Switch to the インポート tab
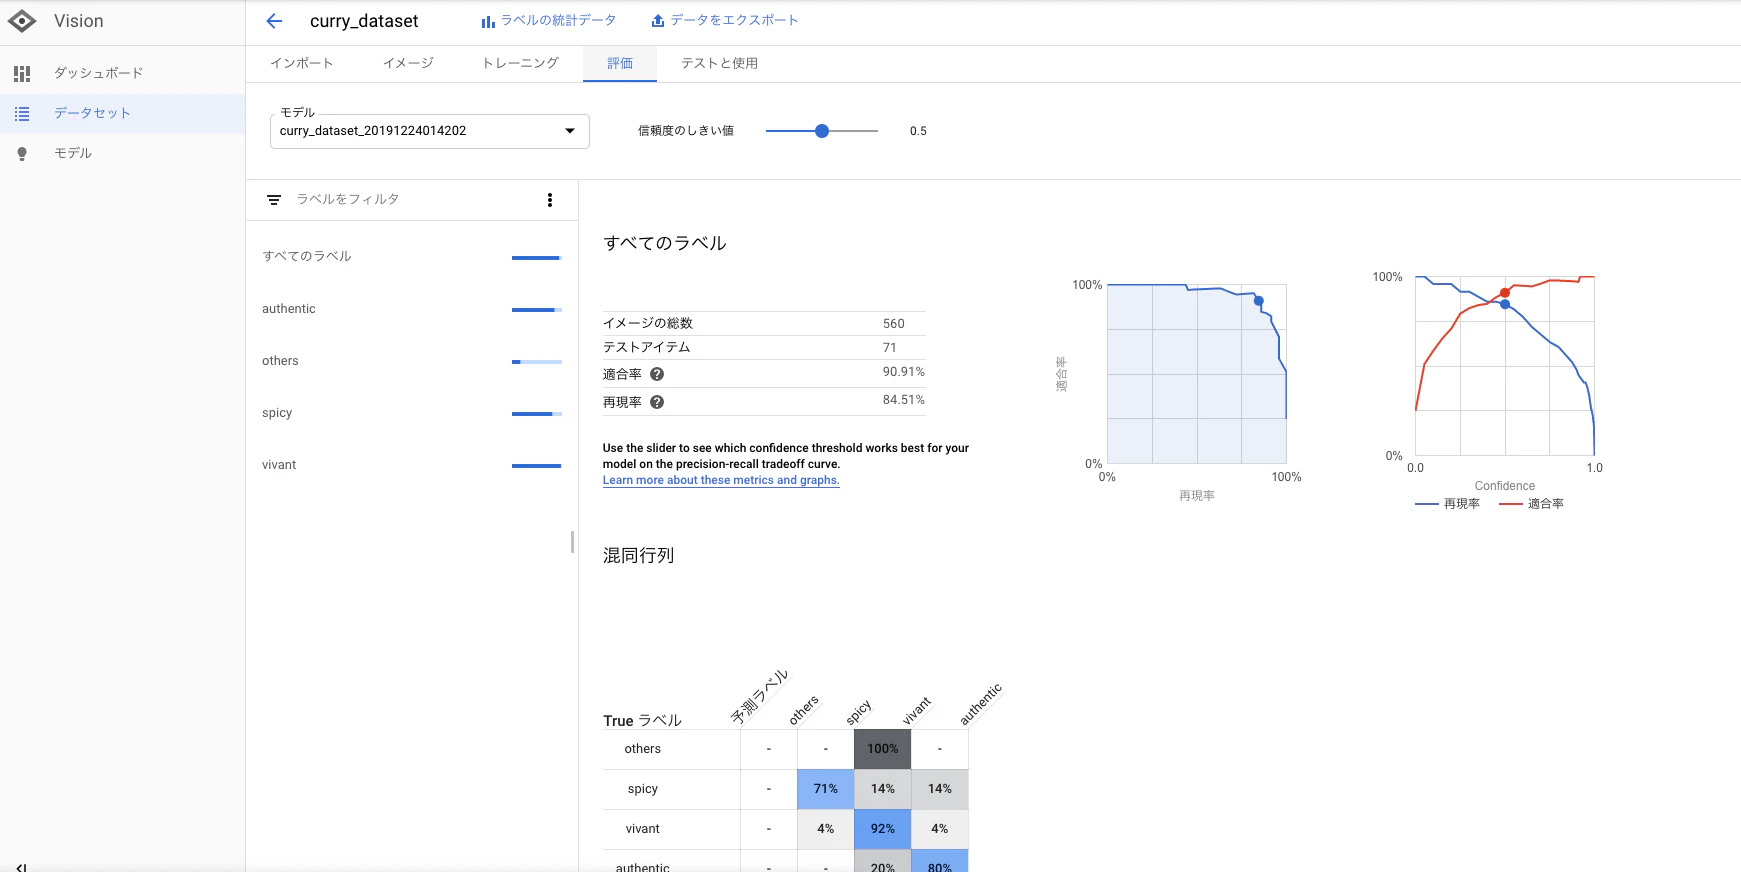The width and height of the screenshot is (1741, 872). [x=301, y=63]
